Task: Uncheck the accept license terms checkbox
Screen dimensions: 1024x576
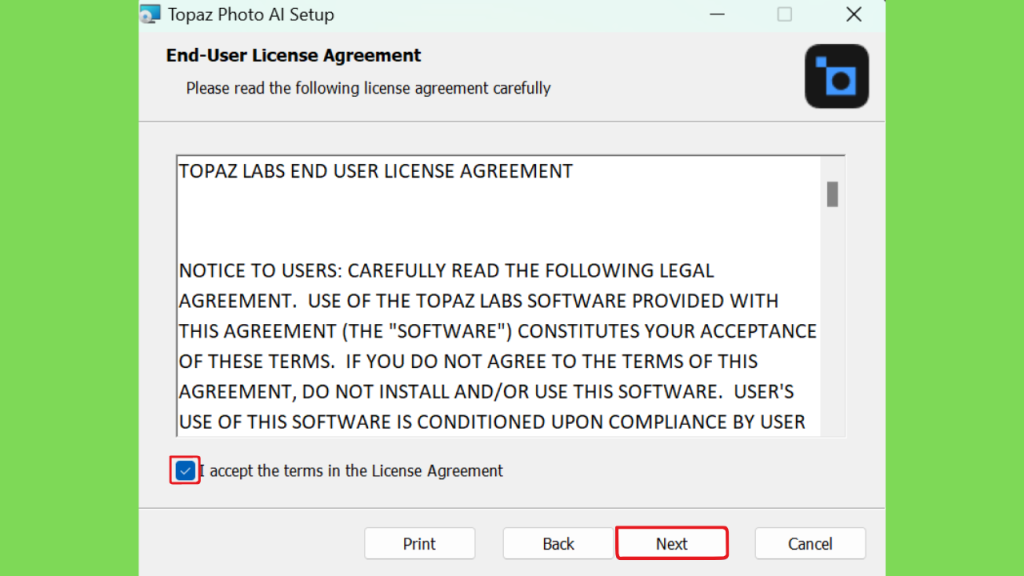Action: click(185, 470)
